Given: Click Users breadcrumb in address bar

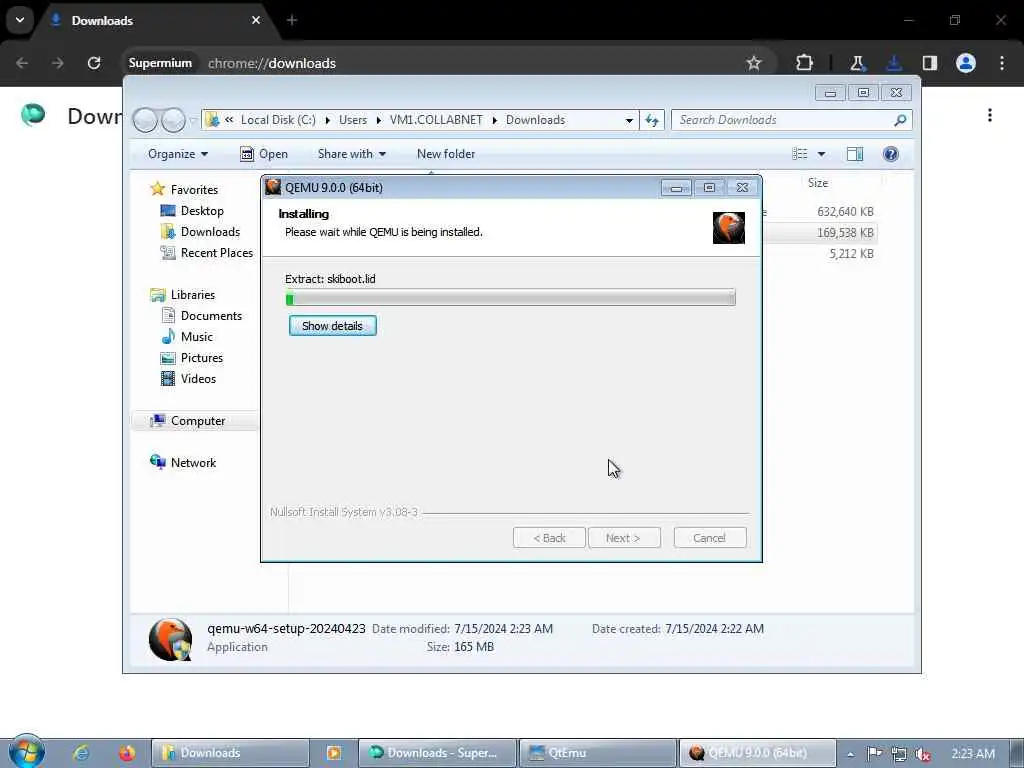Looking at the screenshot, I should [353, 120].
